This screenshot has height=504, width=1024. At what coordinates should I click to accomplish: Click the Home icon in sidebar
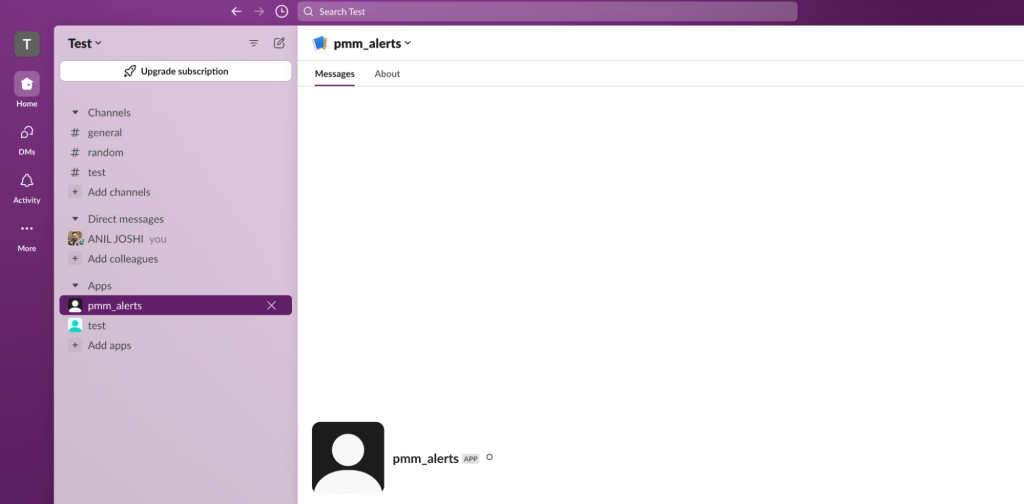(27, 85)
